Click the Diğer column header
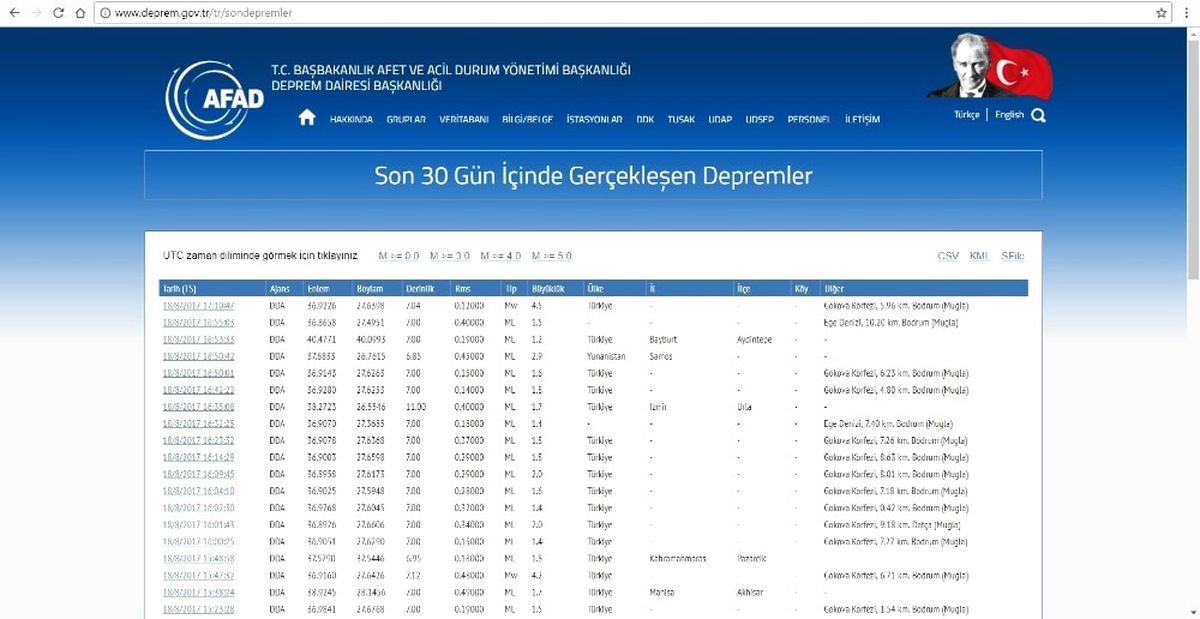1200x619 pixels. (x=834, y=288)
